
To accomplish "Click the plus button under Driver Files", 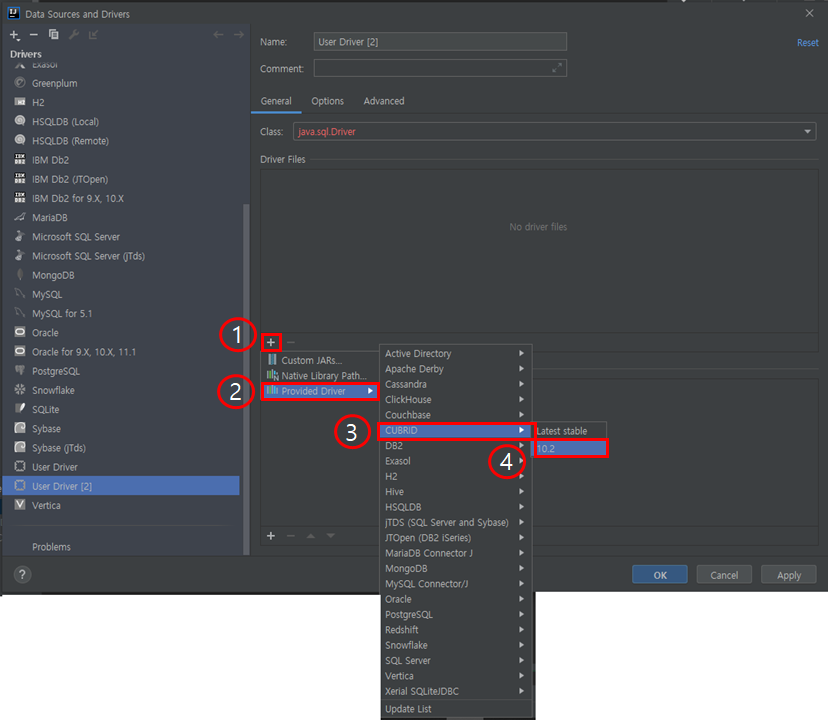I will coord(271,342).
